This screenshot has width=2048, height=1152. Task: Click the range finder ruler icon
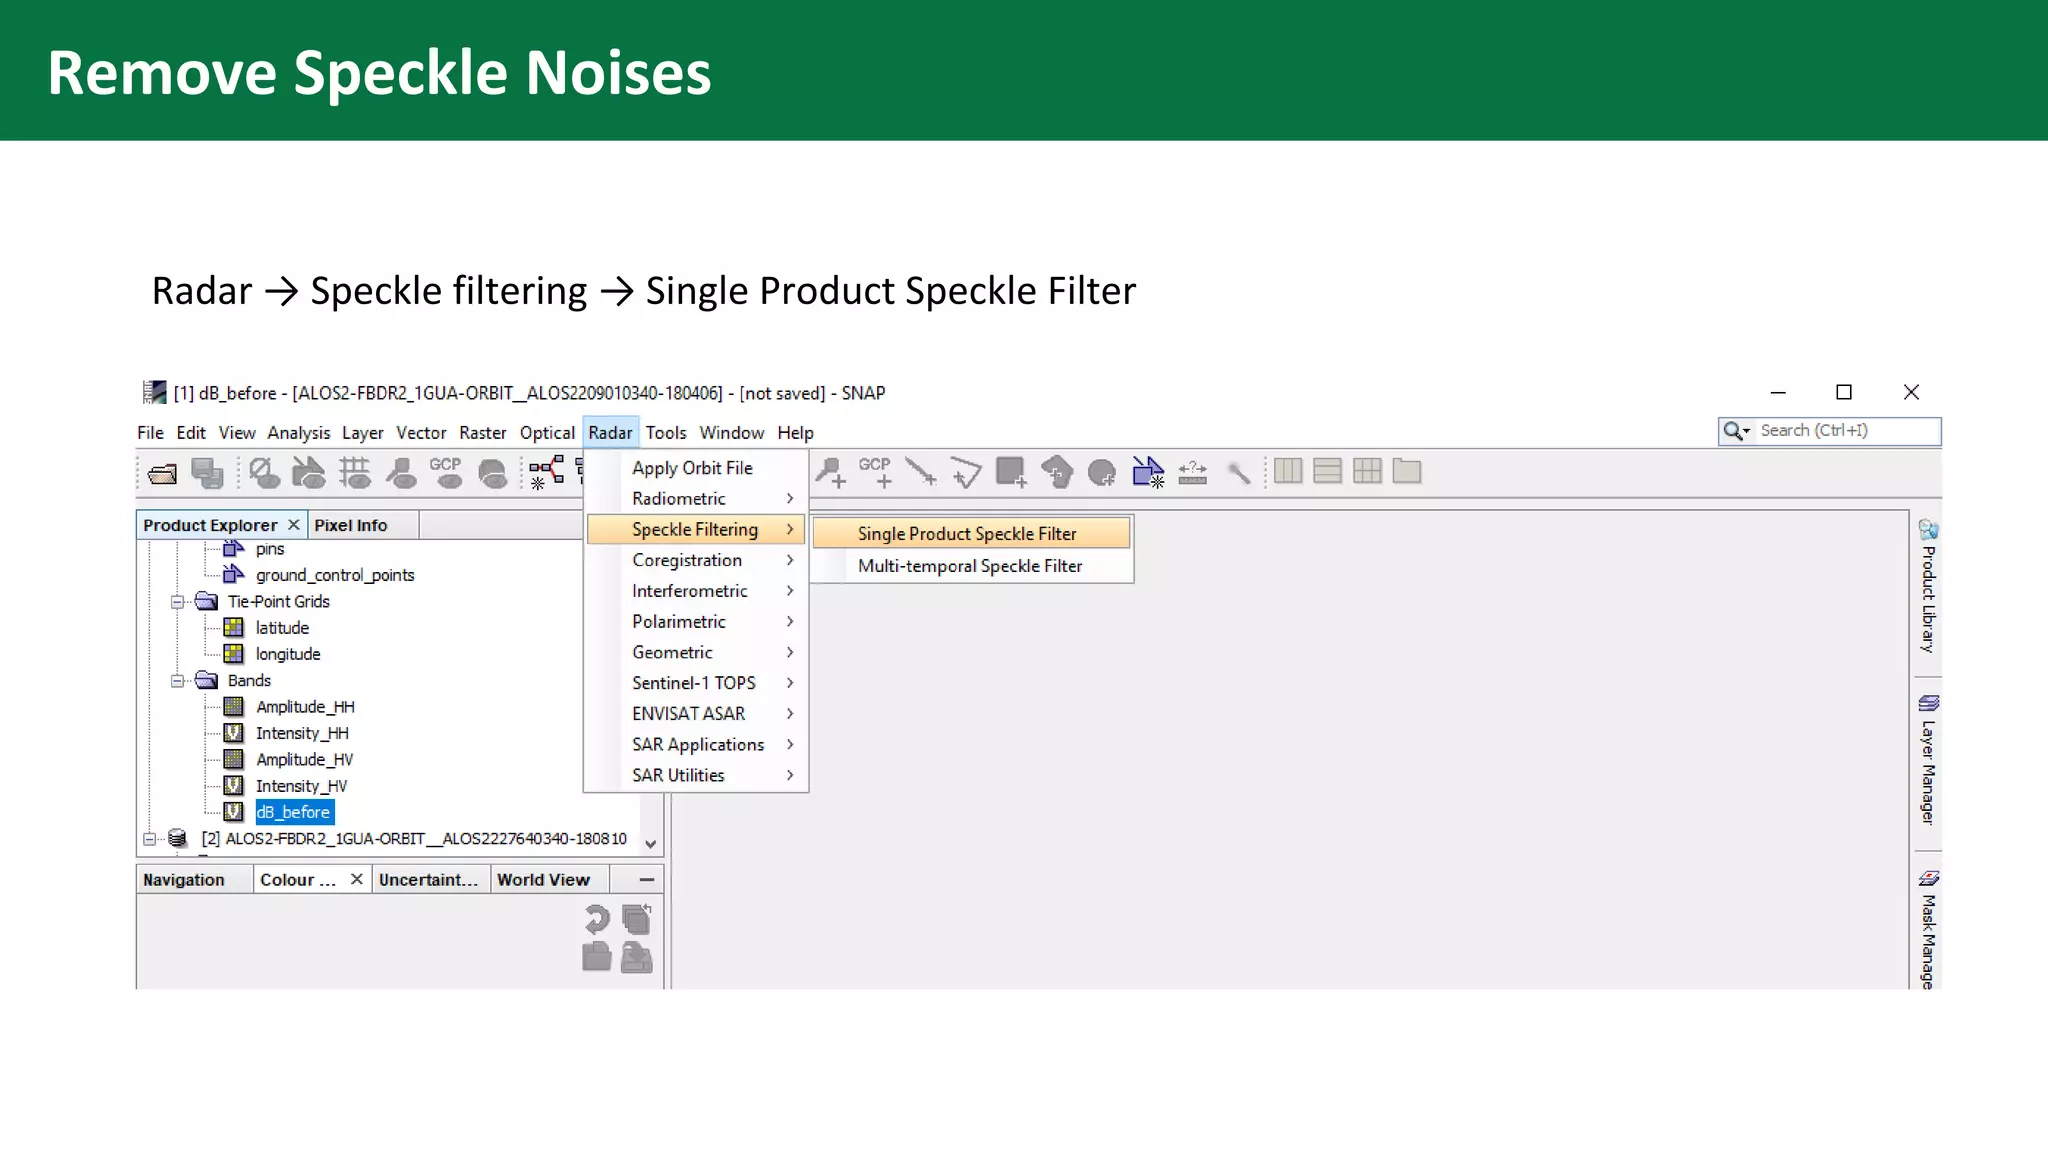1192,472
